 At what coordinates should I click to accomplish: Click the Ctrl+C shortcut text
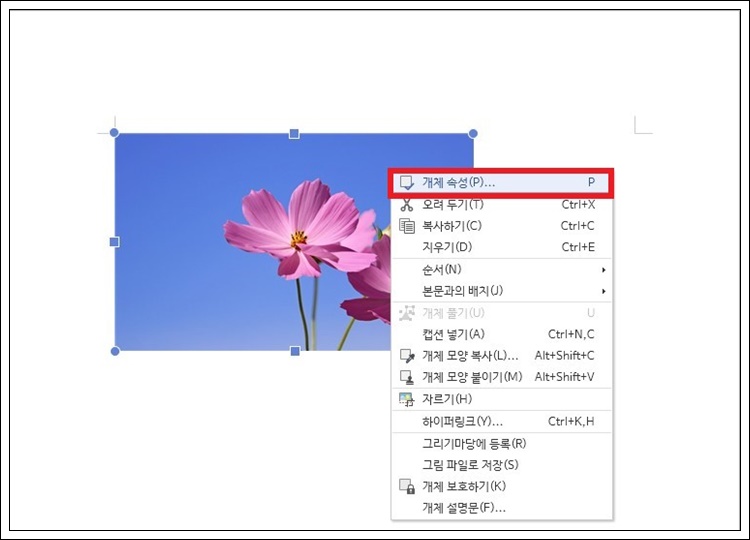pyautogui.click(x=578, y=226)
